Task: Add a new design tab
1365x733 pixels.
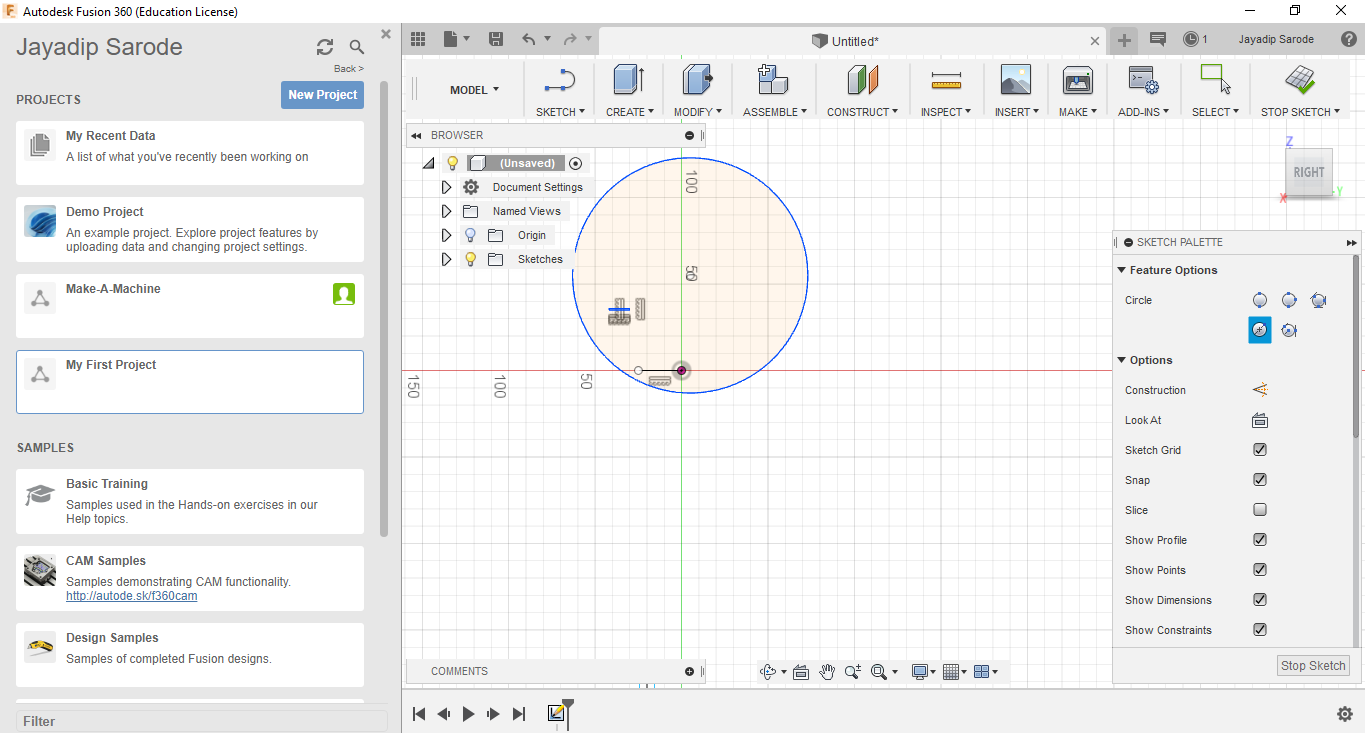Action: click(1125, 40)
